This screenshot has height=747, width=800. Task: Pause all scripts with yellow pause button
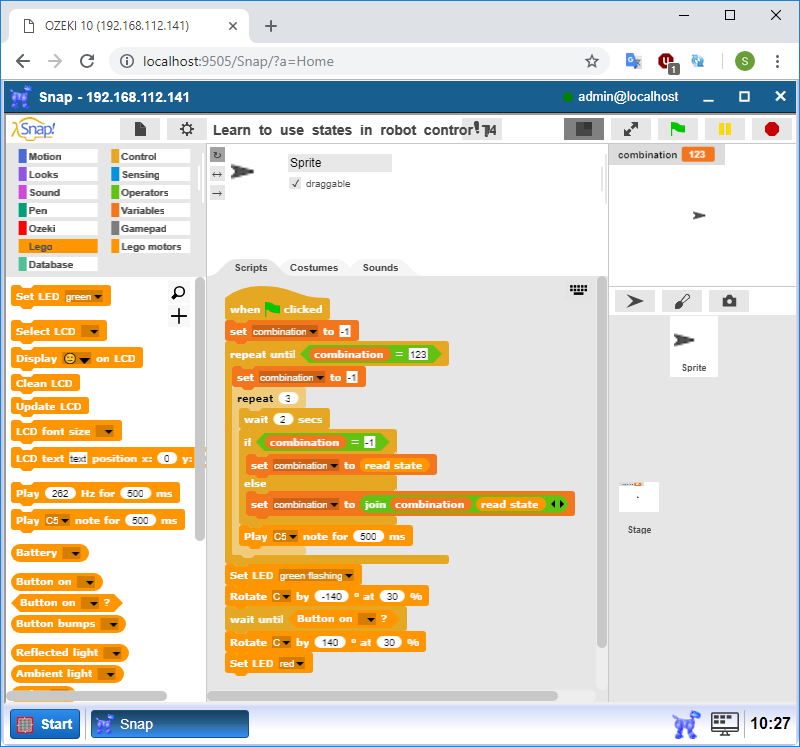(x=724, y=129)
